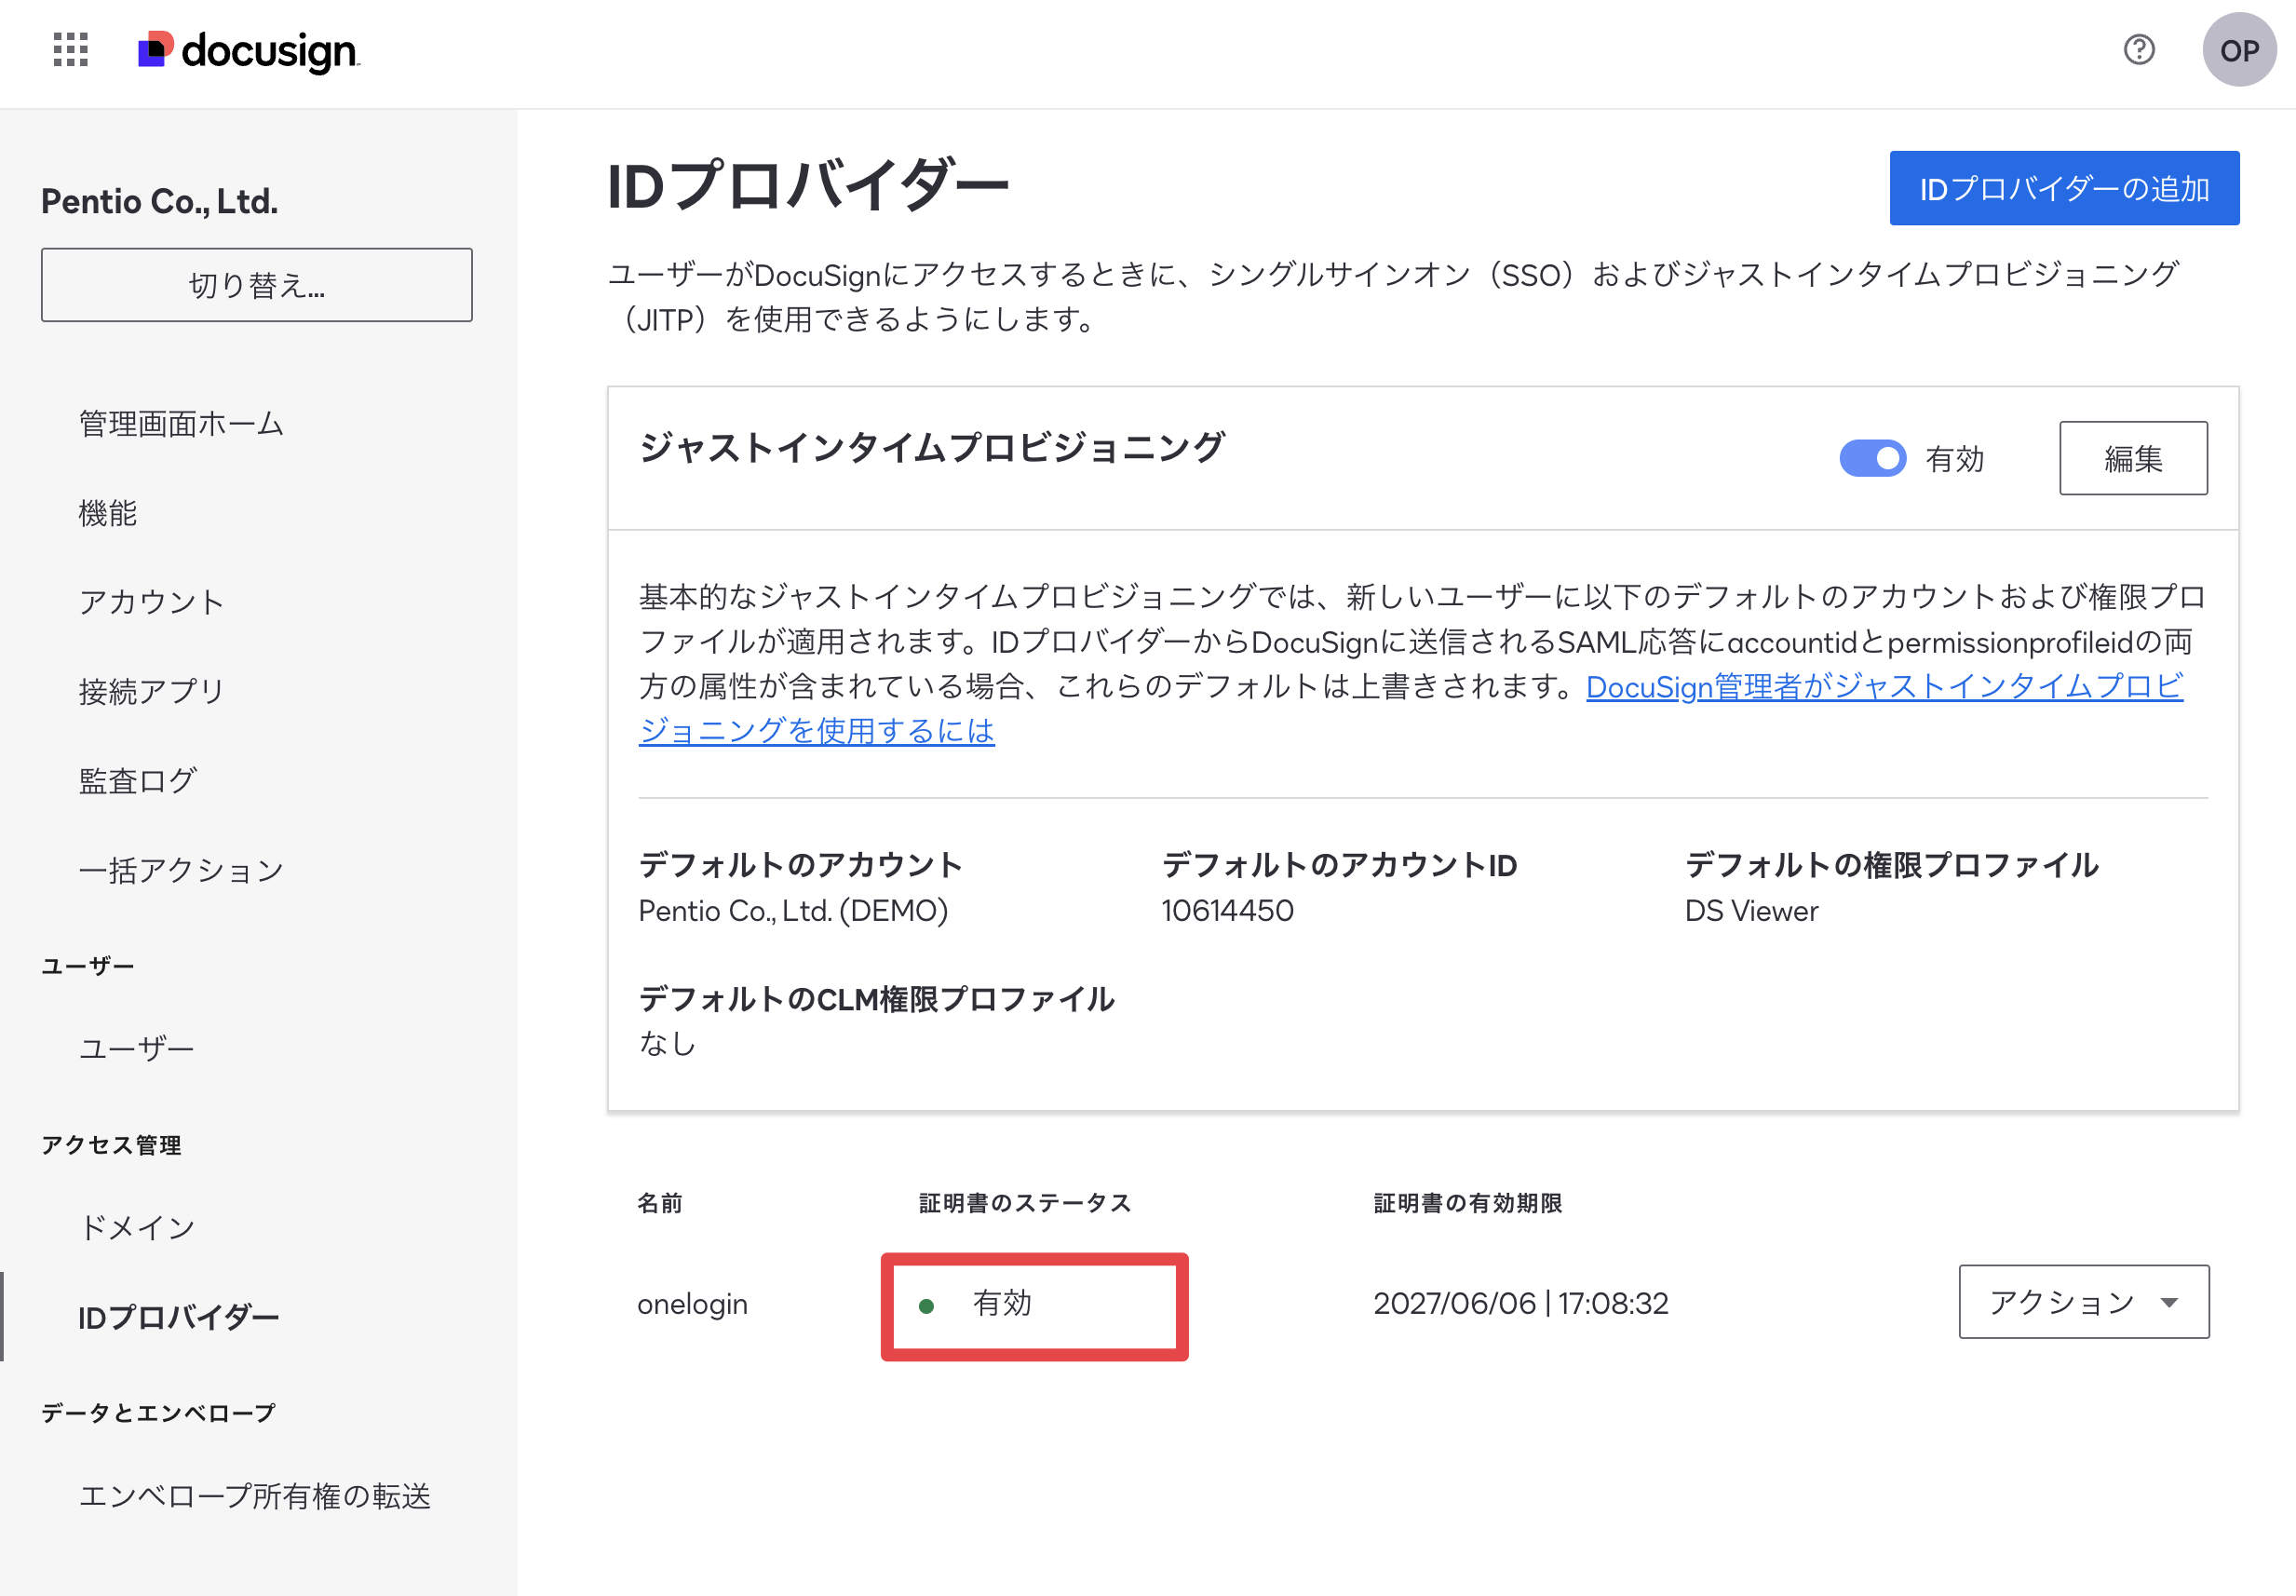Click the Pentio Co., Ltd. organization name

[x=159, y=201]
